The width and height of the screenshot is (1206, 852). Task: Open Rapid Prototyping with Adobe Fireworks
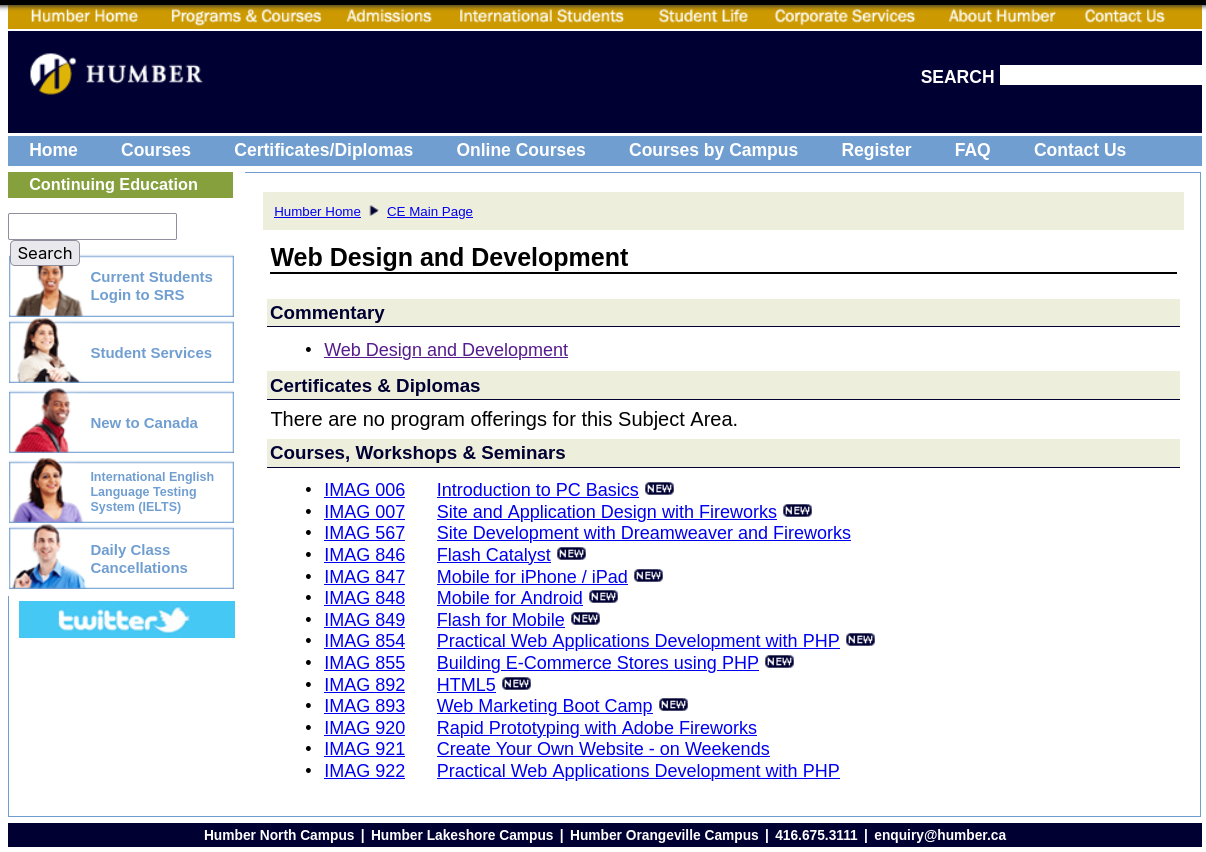(x=597, y=728)
